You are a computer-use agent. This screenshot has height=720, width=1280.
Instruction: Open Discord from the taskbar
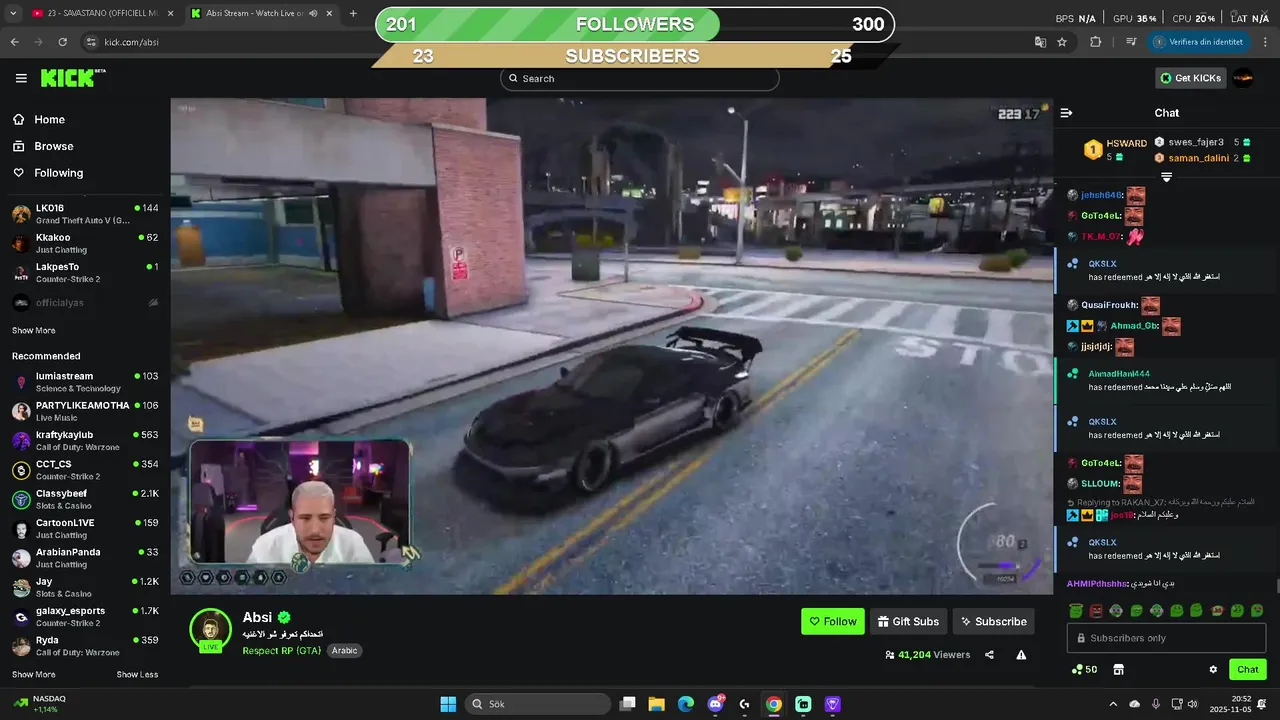[715, 704]
